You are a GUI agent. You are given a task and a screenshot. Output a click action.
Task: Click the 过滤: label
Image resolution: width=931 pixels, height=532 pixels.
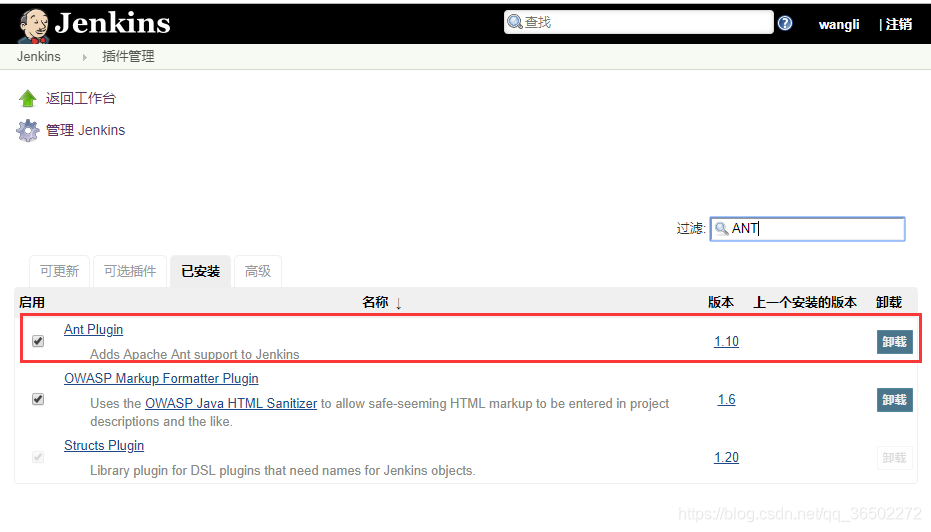691,229
